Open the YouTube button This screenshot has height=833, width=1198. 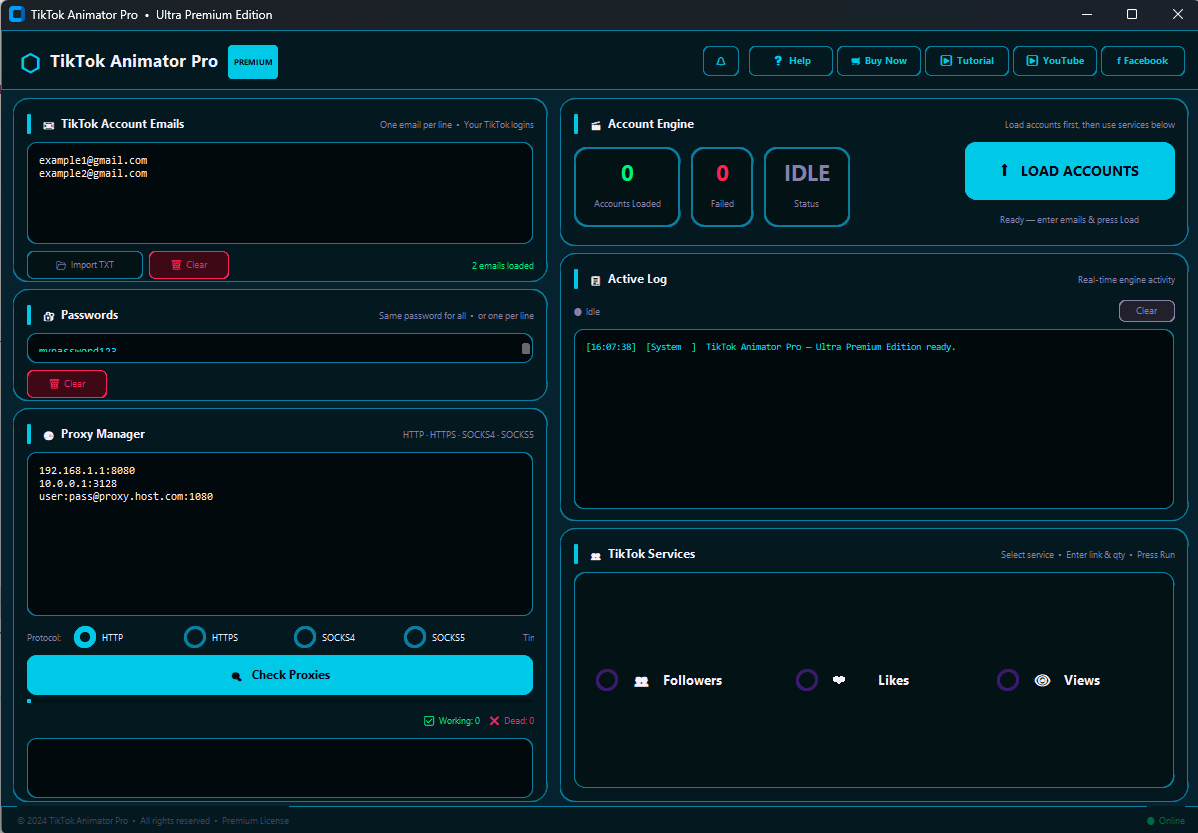point(1055,61)
